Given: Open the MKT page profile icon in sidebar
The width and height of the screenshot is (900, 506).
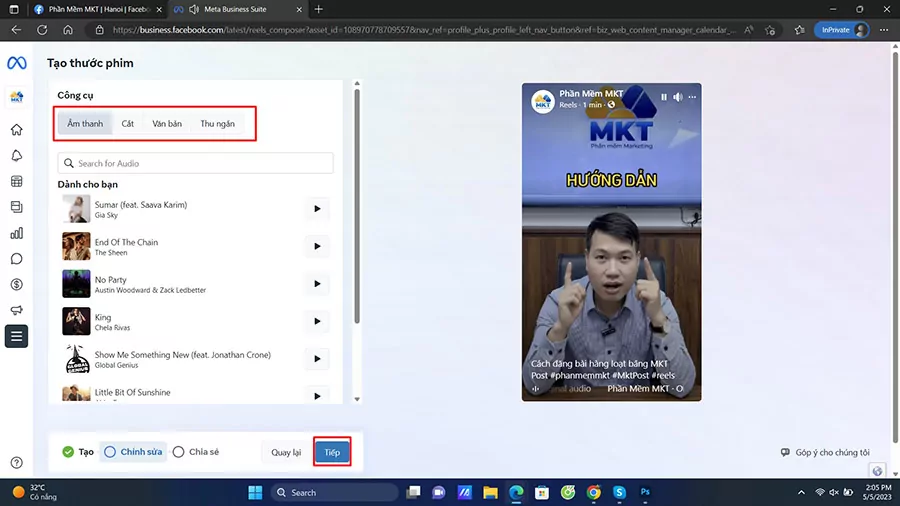Looking at the screenshot, I should coord(17,97).
